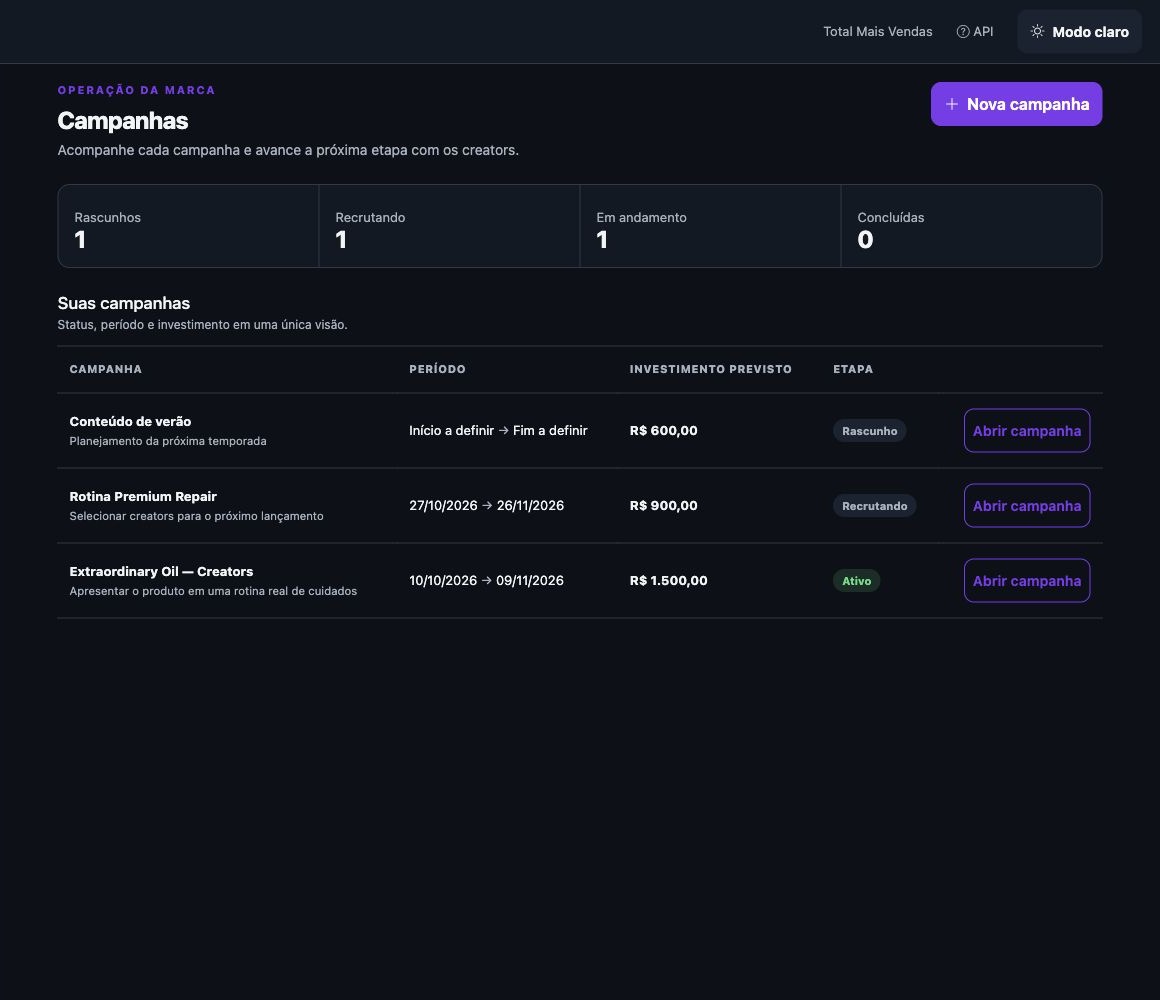Select the Concluídas summary card
Viewport: 1160px width, 1000px height.
971,226
